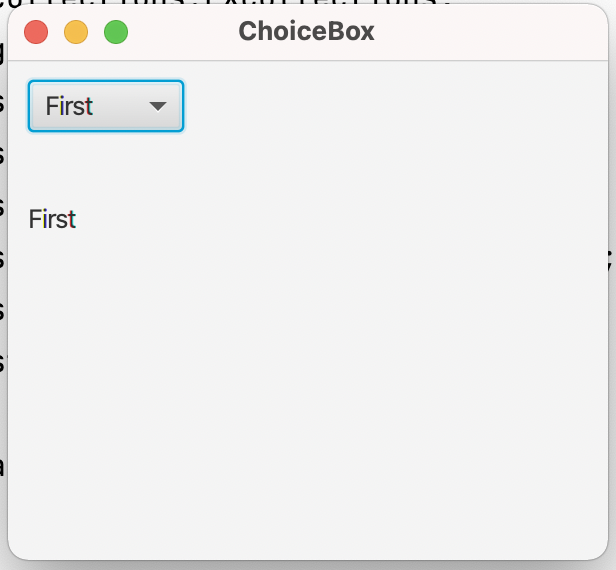Close the ChoiceBox window with red button

pos(36,32)
